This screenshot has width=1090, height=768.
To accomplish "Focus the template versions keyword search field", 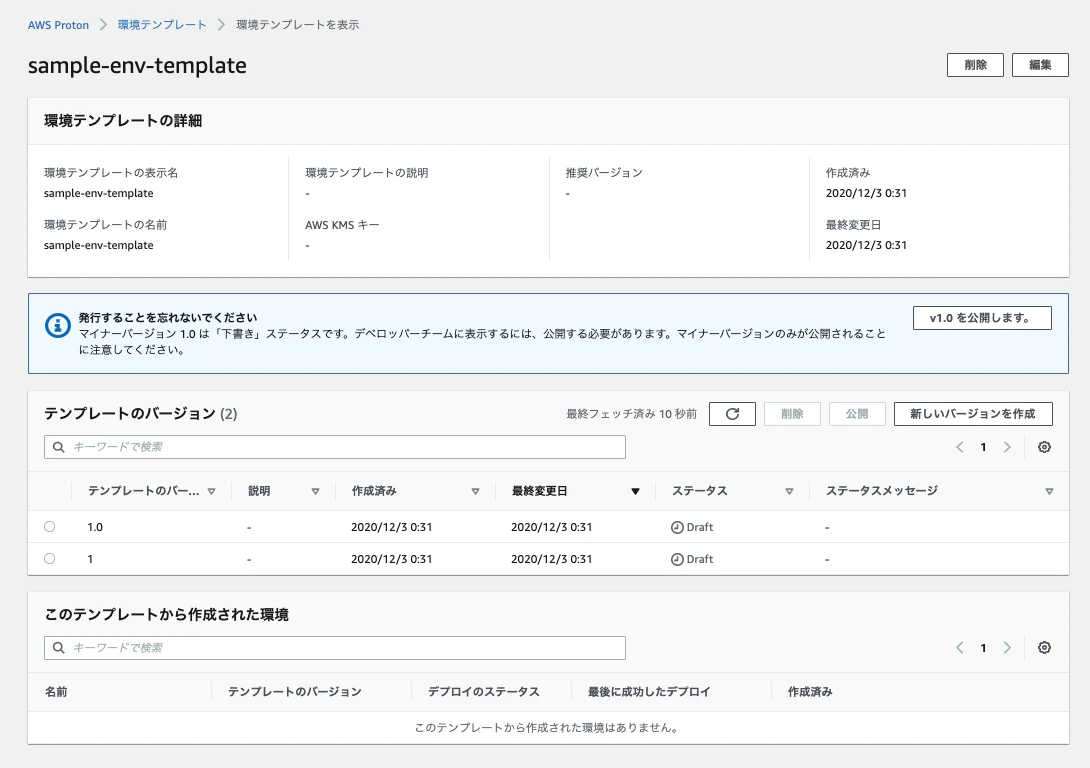I will [x=334, y=447].
